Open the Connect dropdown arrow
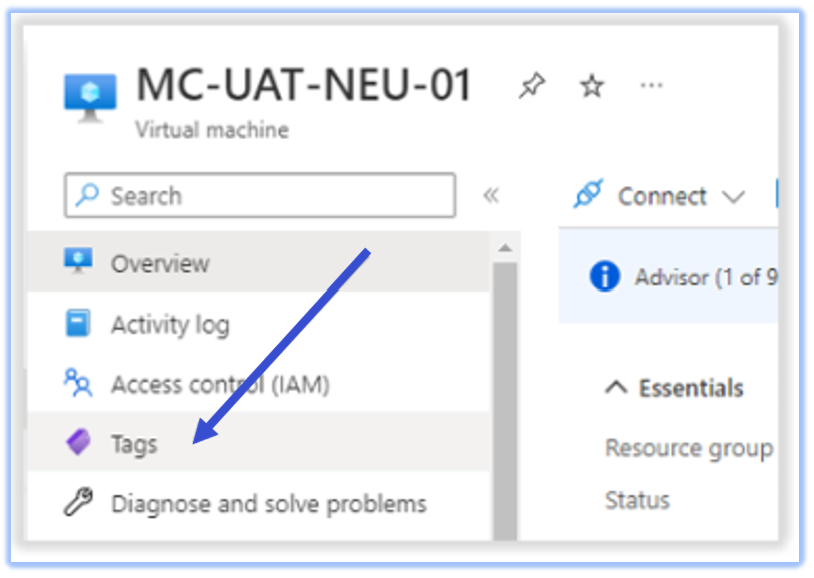The height and width of the screenshot is (578, 814). coord(733,197)
